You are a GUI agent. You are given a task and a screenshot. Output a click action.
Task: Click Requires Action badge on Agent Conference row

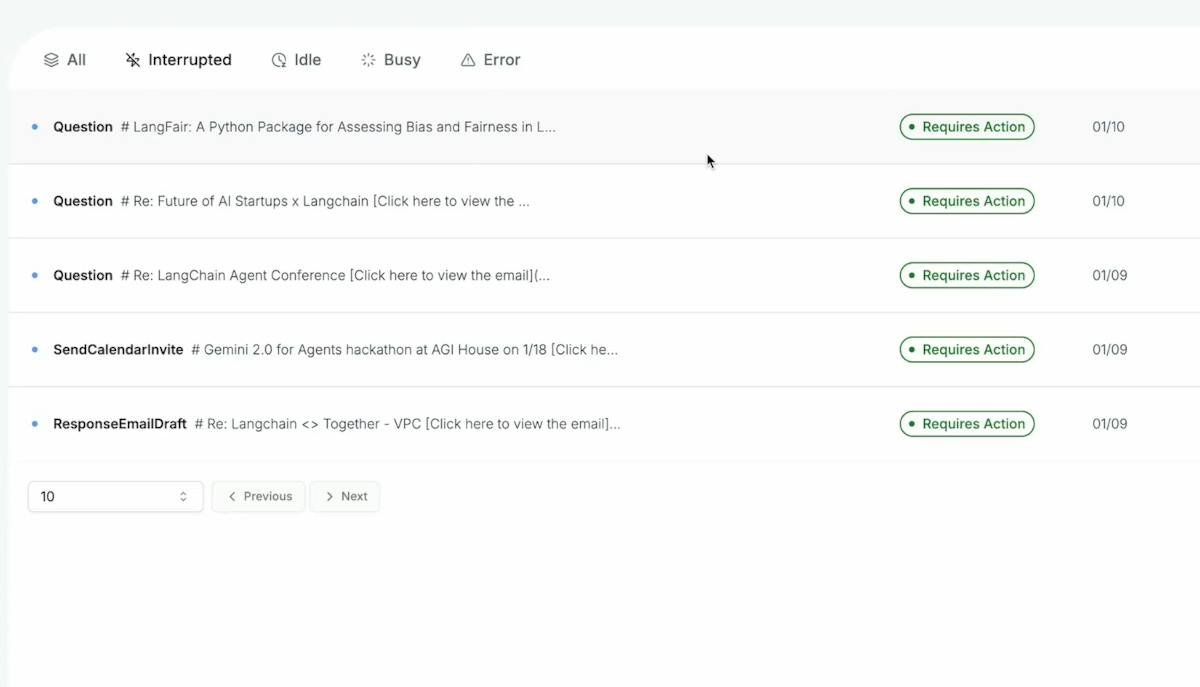(967, 275)
